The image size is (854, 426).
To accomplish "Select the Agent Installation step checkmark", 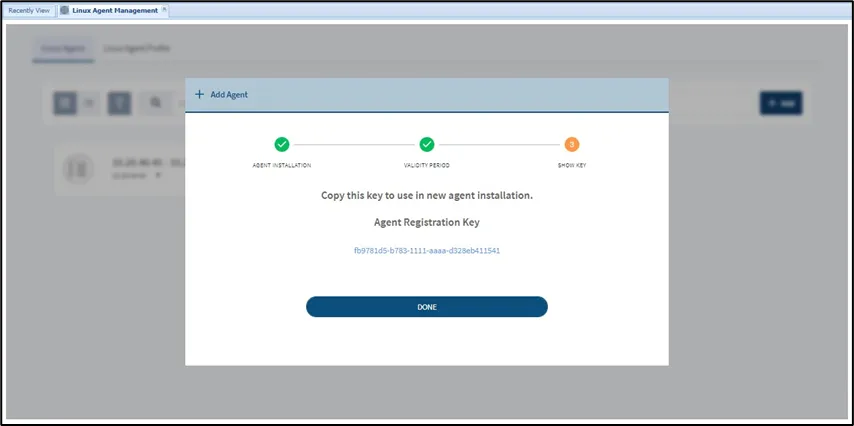I will click(x=282, y=144).
